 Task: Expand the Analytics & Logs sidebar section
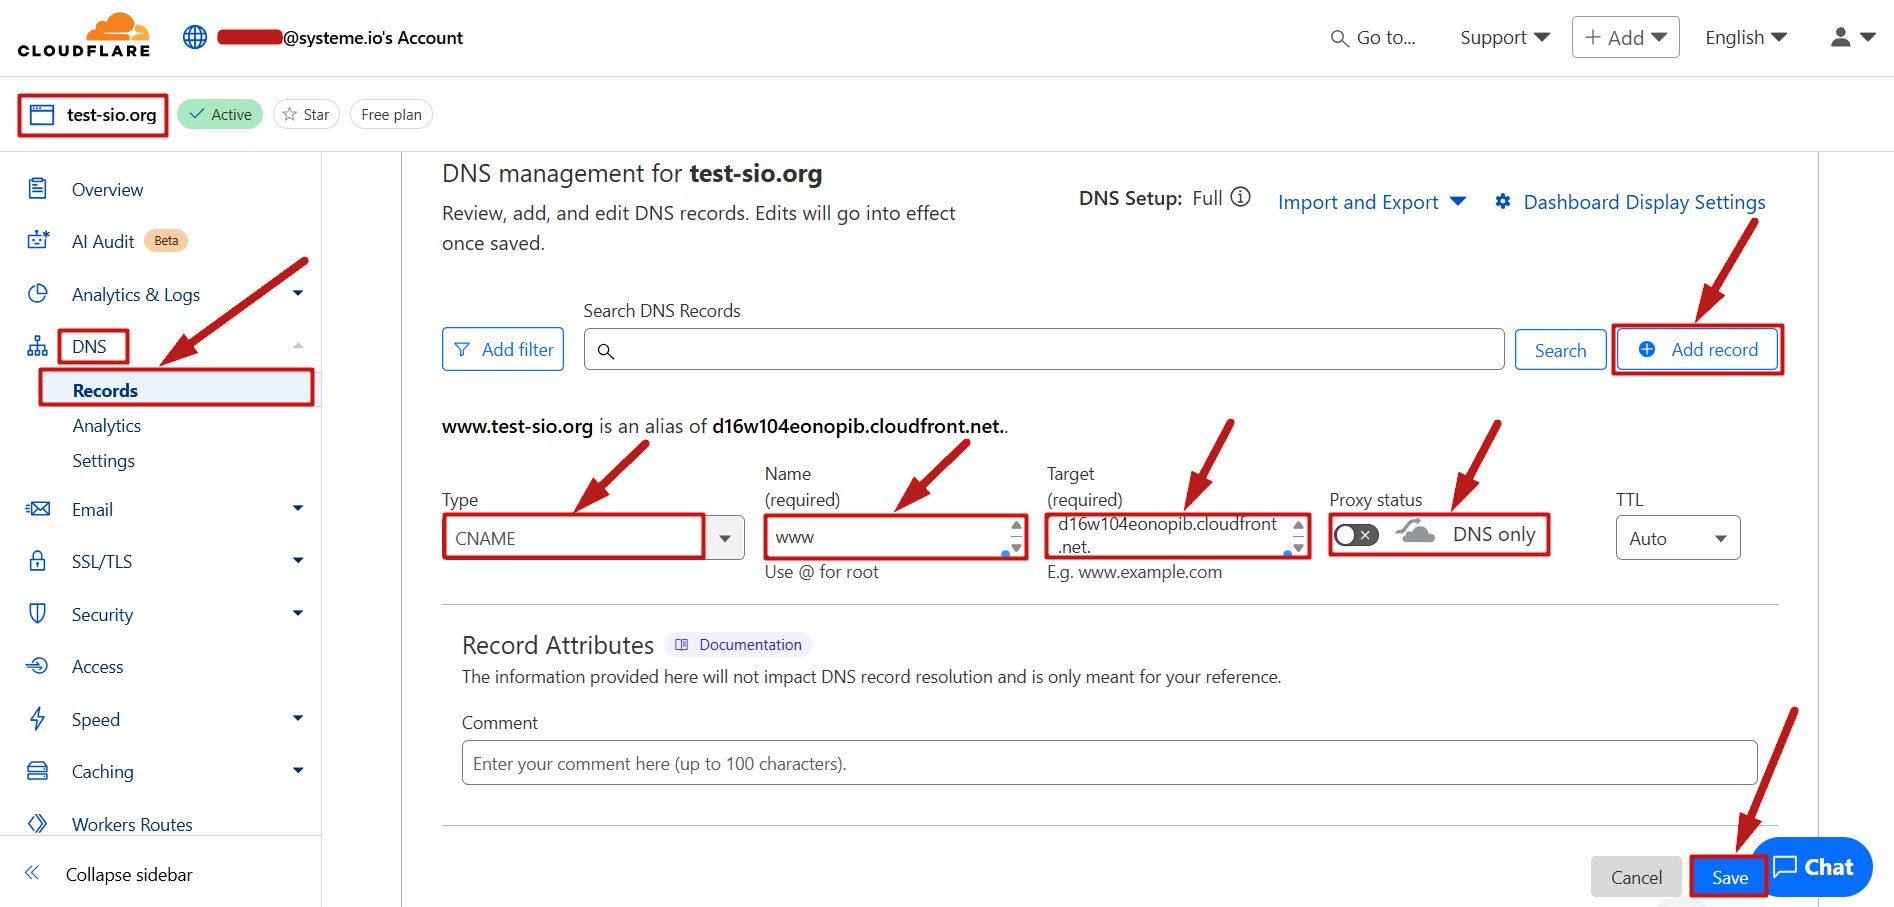(x=298, y=293)
